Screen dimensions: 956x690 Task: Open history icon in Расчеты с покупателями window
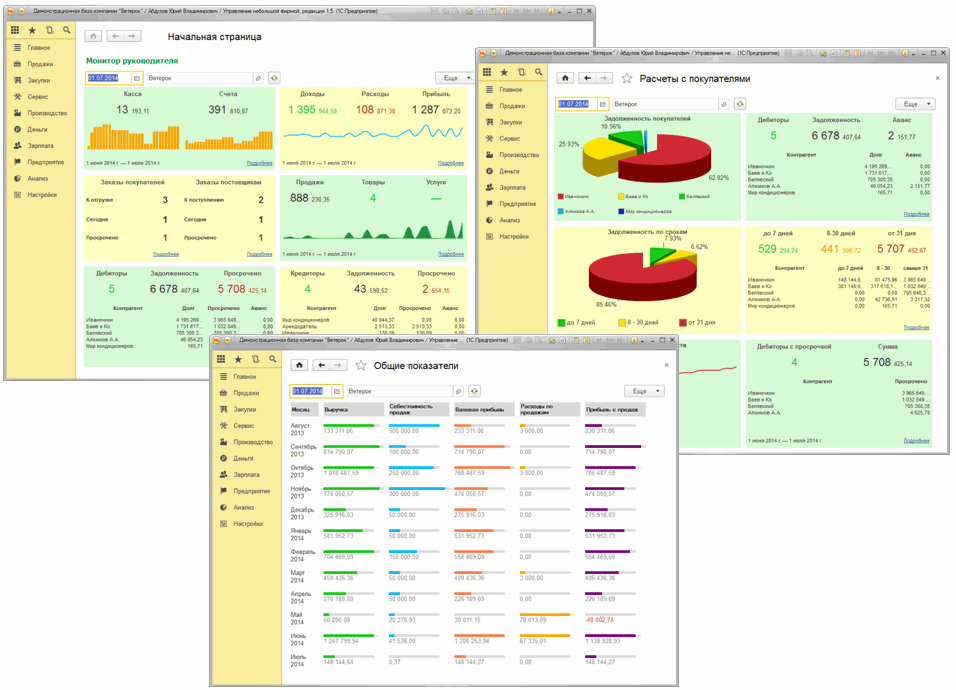(521, 72)
